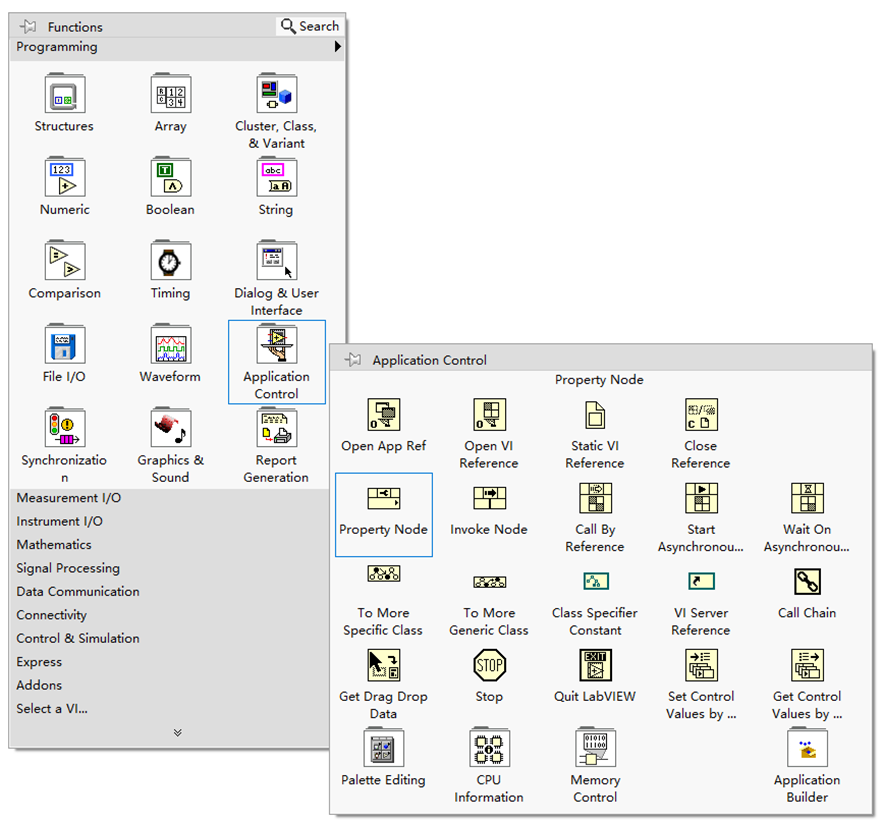Select the Open App Ref function
The image size is (882, 822).
[384, 415]
